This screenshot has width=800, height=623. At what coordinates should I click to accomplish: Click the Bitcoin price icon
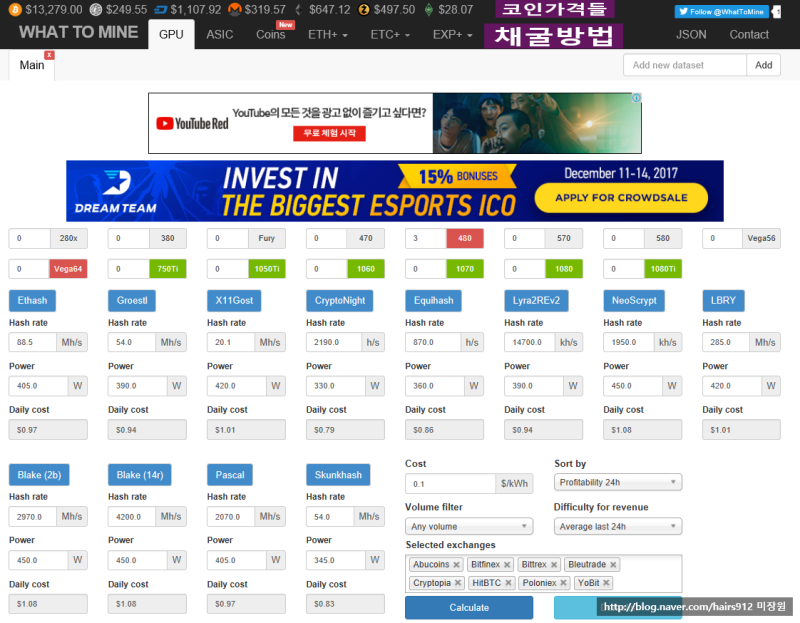[x=15, y=10]
